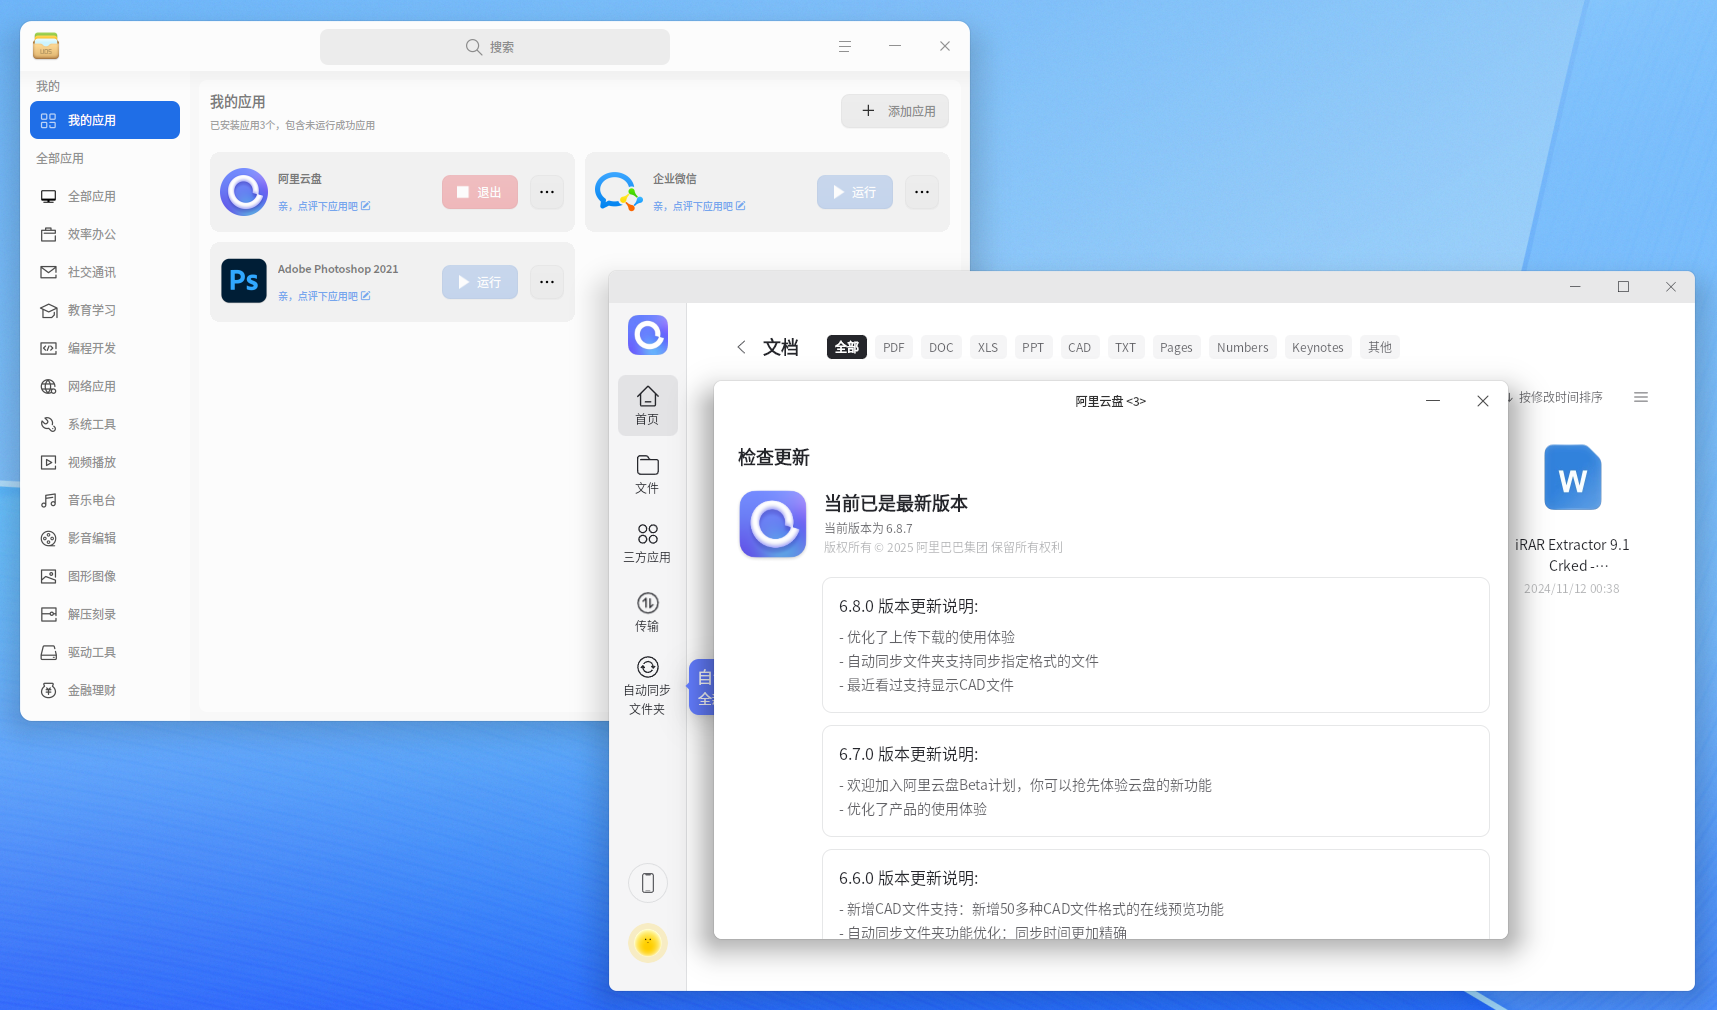
Task: Open the app store hamburger menu icon
Action: (845, 46)
